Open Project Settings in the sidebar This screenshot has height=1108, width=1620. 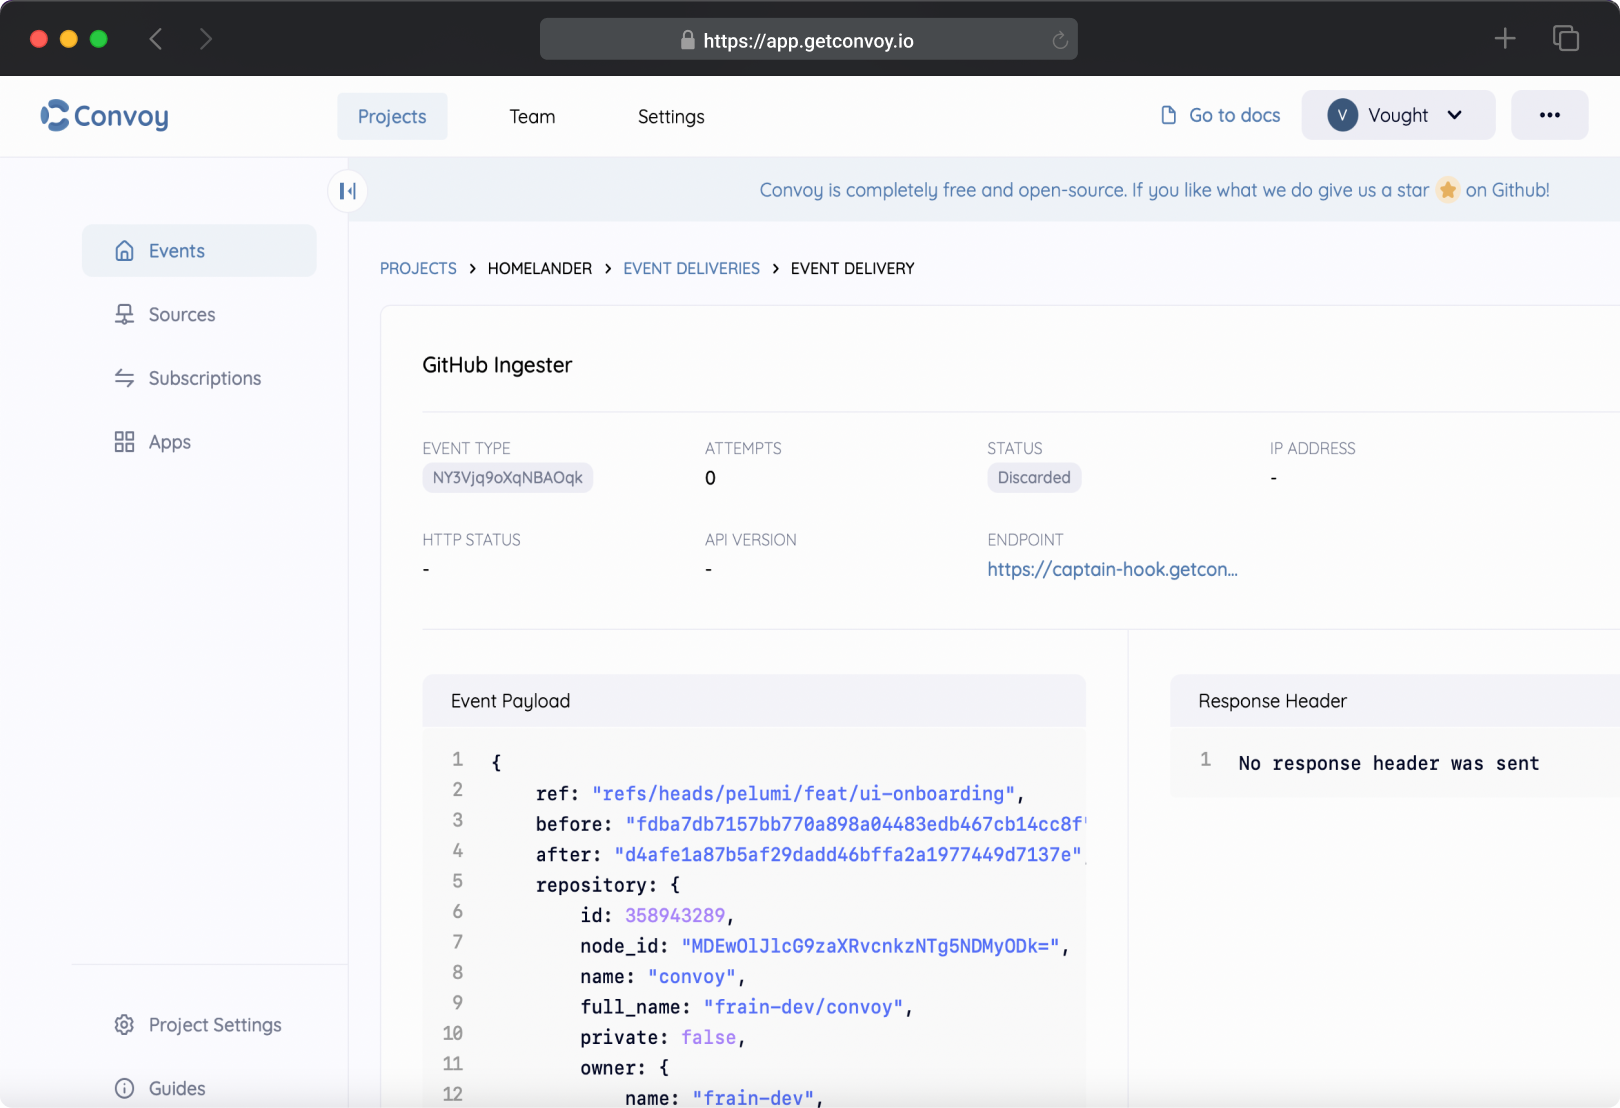pyautogui.click(x=199, y=1025)
